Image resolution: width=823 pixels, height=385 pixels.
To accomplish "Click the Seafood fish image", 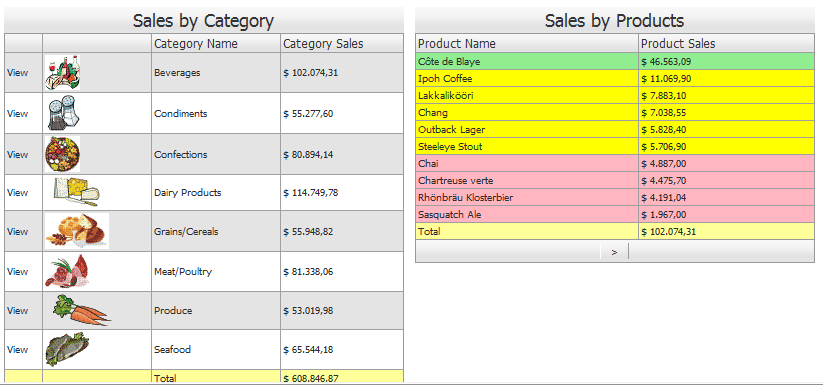I will [67, 349].
